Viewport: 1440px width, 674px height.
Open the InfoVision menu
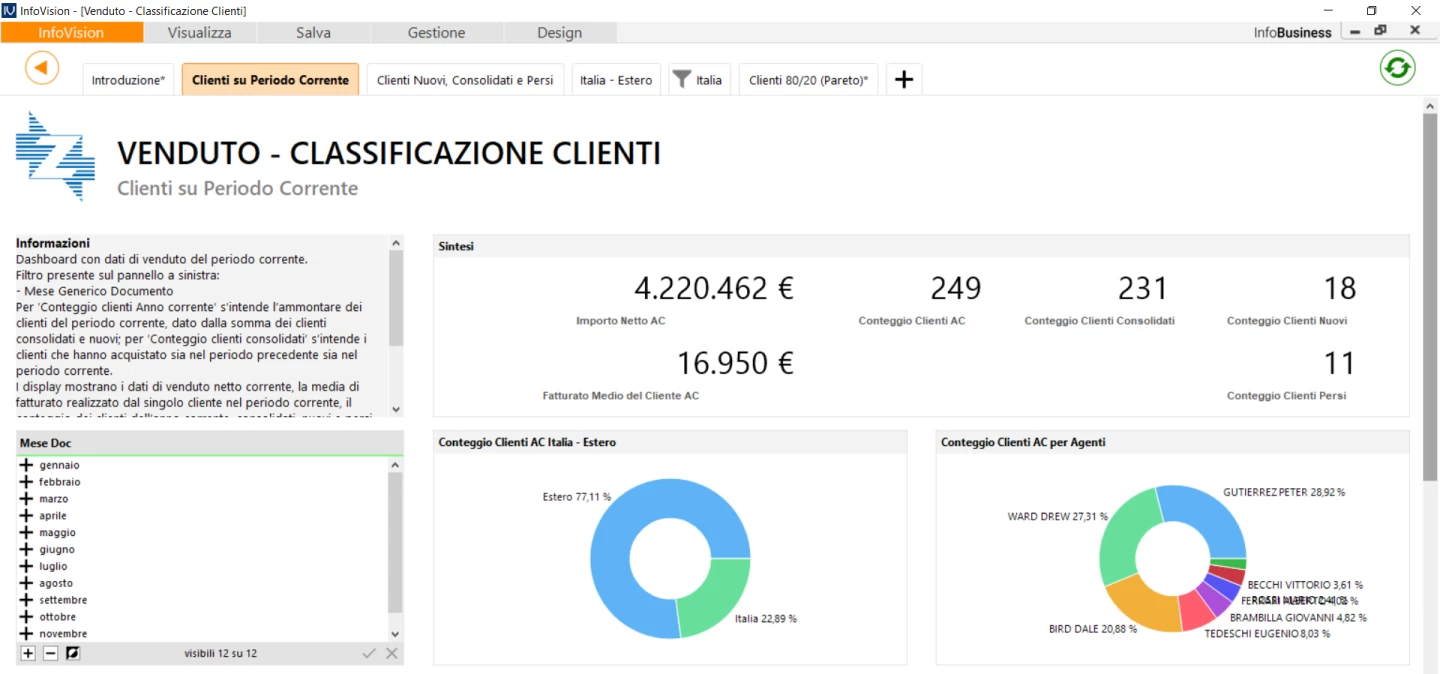click(72, 32)
